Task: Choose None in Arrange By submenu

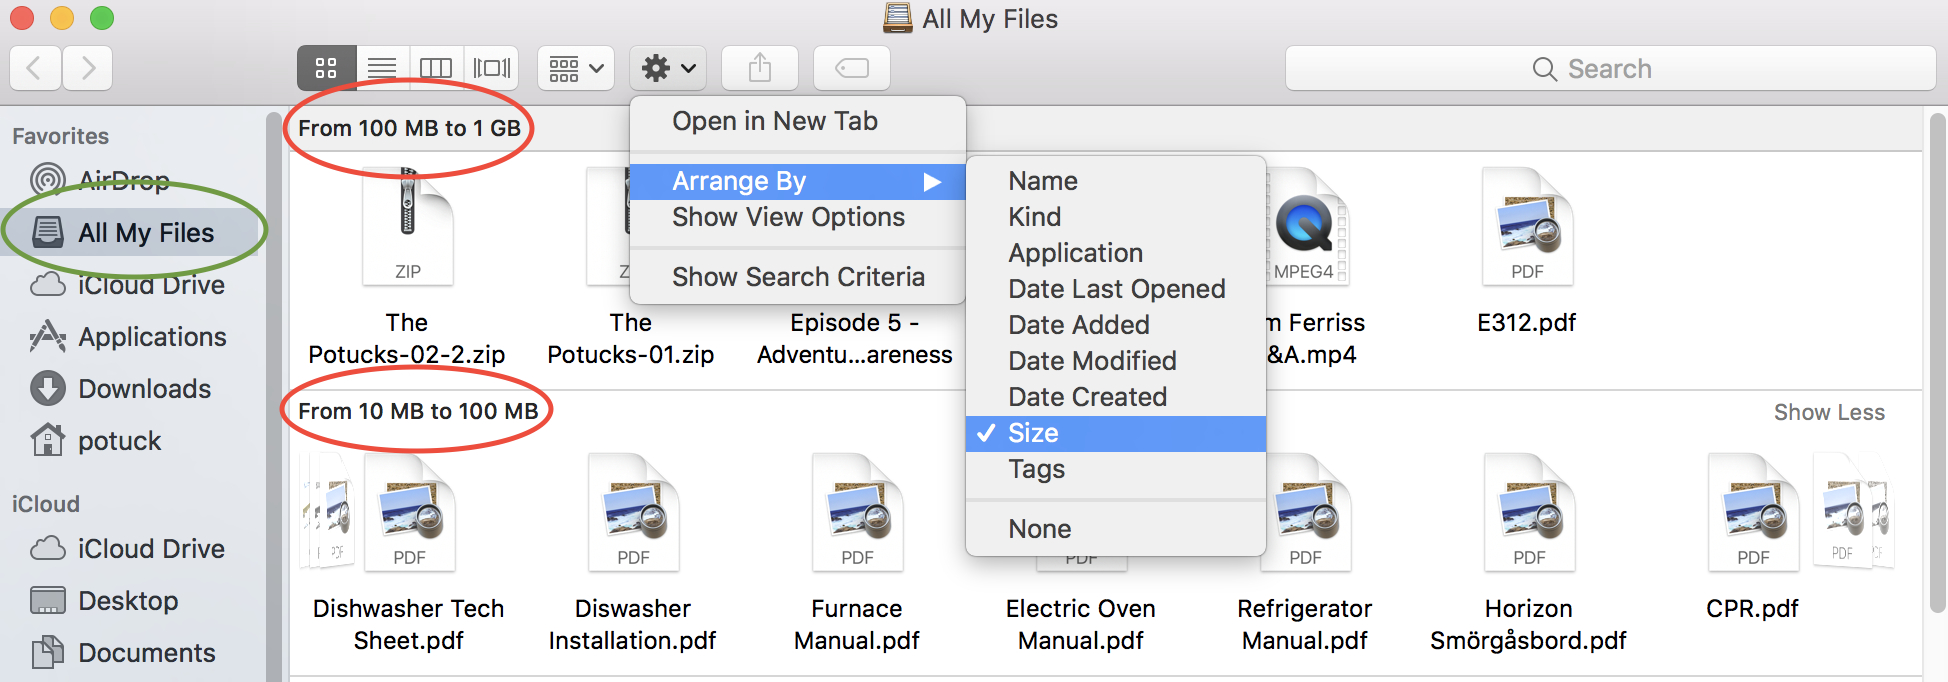Action: click(x=1040, y=529)
